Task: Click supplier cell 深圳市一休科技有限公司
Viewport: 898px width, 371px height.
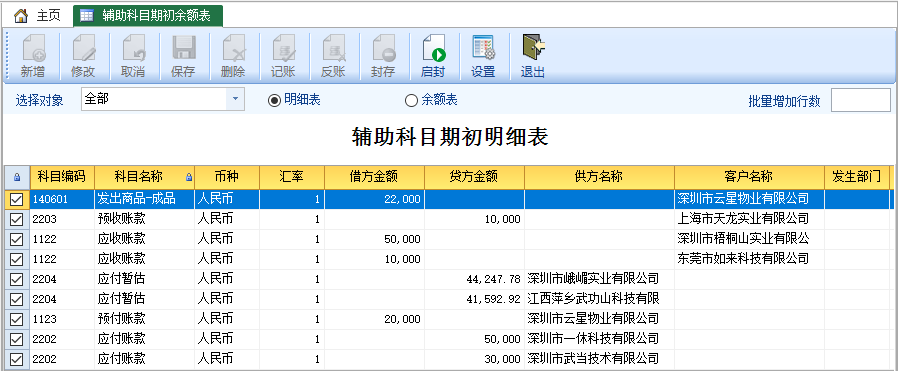Action: click(x=599, y=340)
